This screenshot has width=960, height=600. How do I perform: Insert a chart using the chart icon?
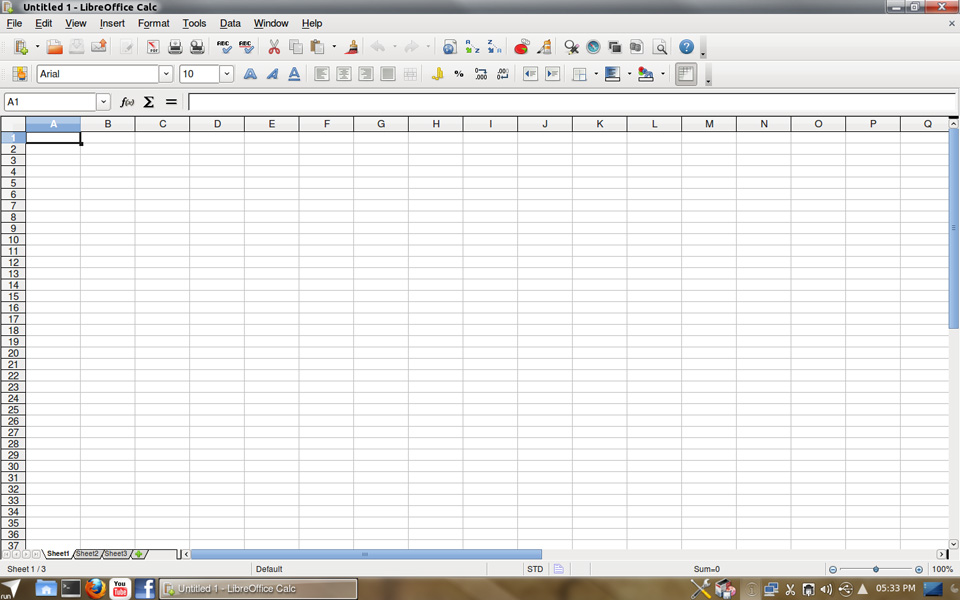(x=521, y=47)
